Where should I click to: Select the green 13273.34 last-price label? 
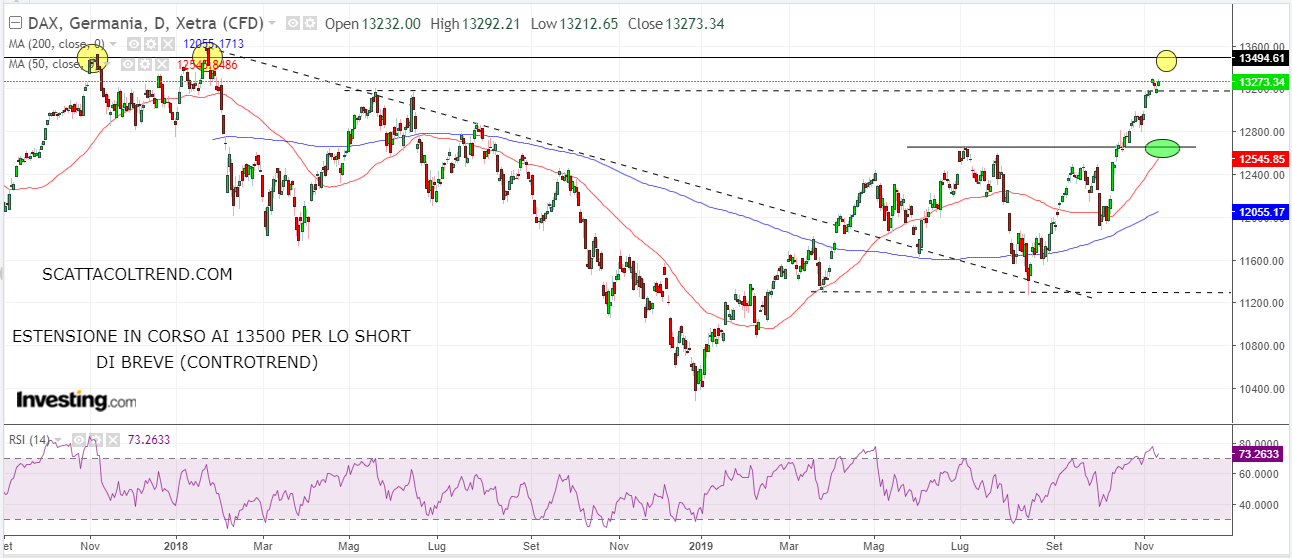[1260, 81]
